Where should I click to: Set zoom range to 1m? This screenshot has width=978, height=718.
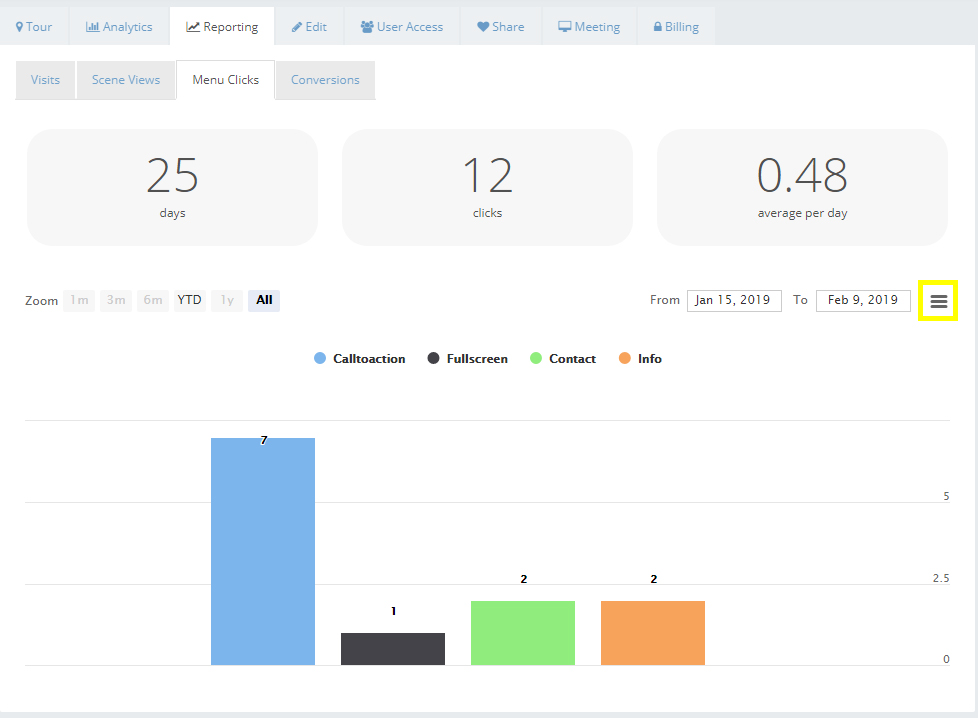point(79,300)
